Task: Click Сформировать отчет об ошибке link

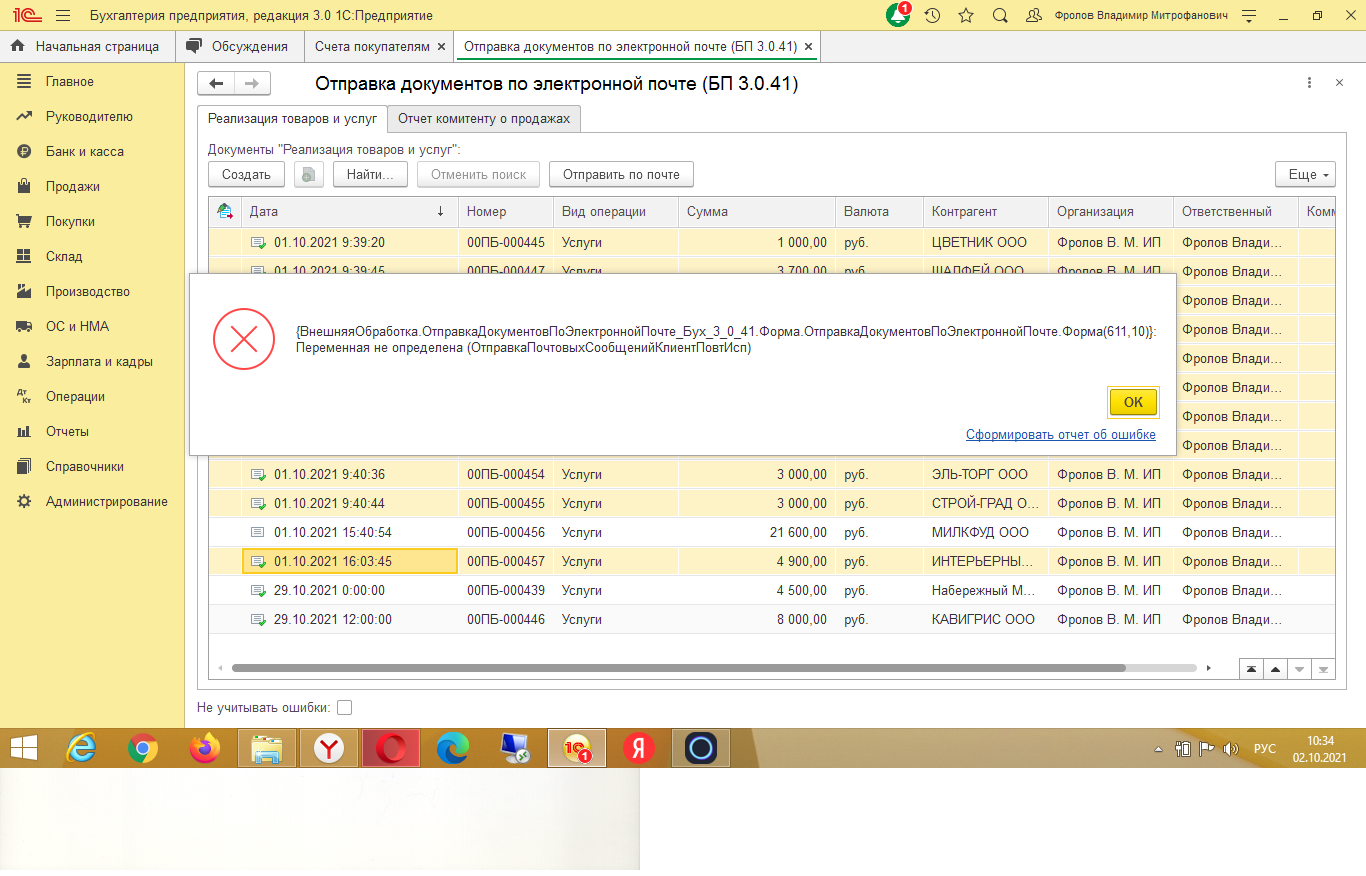Action: coord(1061,435)
